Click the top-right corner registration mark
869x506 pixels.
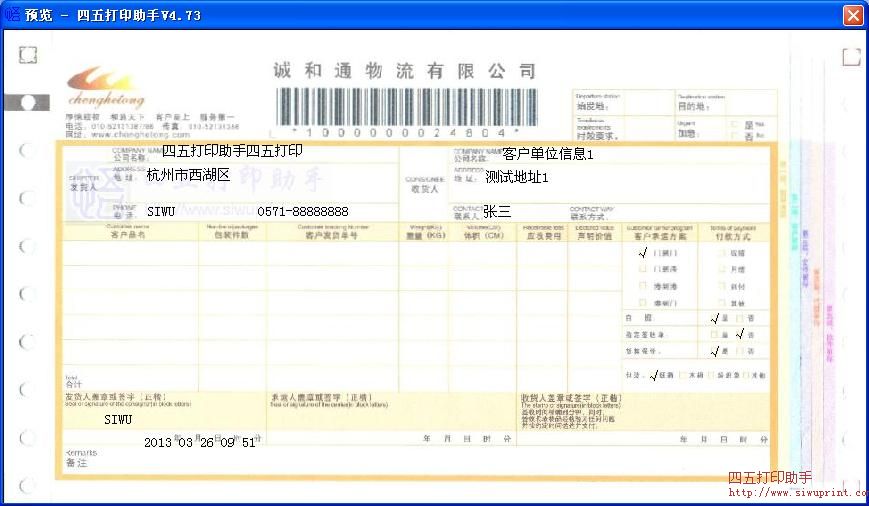[850, 57]
